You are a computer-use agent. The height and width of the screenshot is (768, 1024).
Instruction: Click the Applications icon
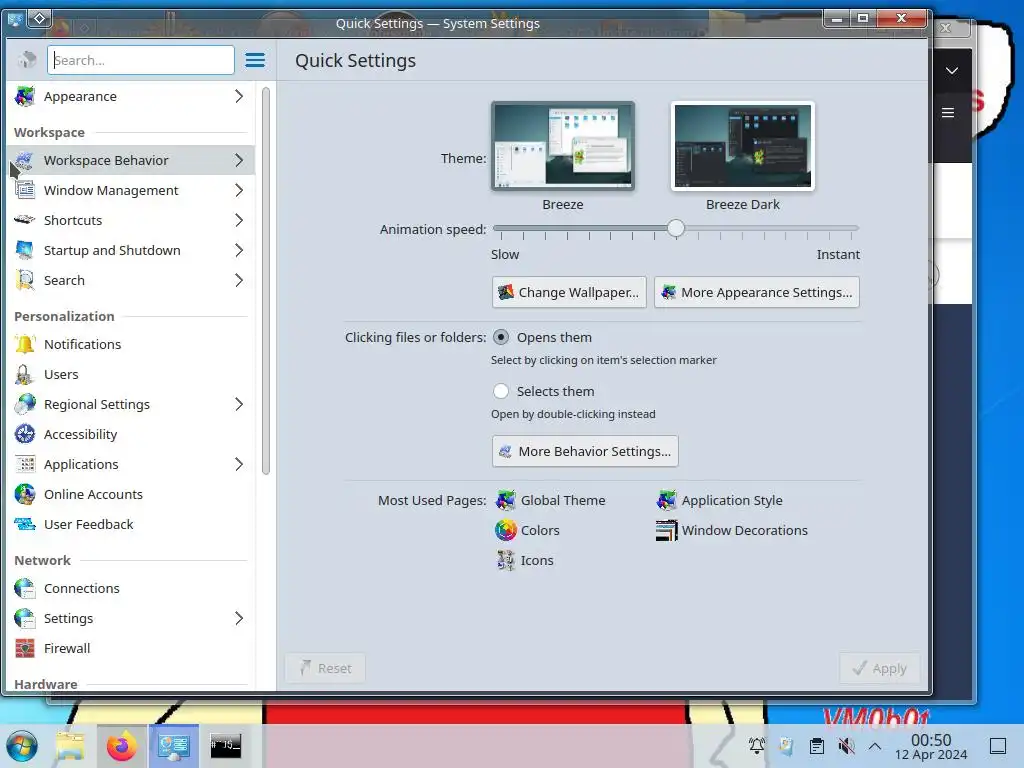click(x=25, y=464)
